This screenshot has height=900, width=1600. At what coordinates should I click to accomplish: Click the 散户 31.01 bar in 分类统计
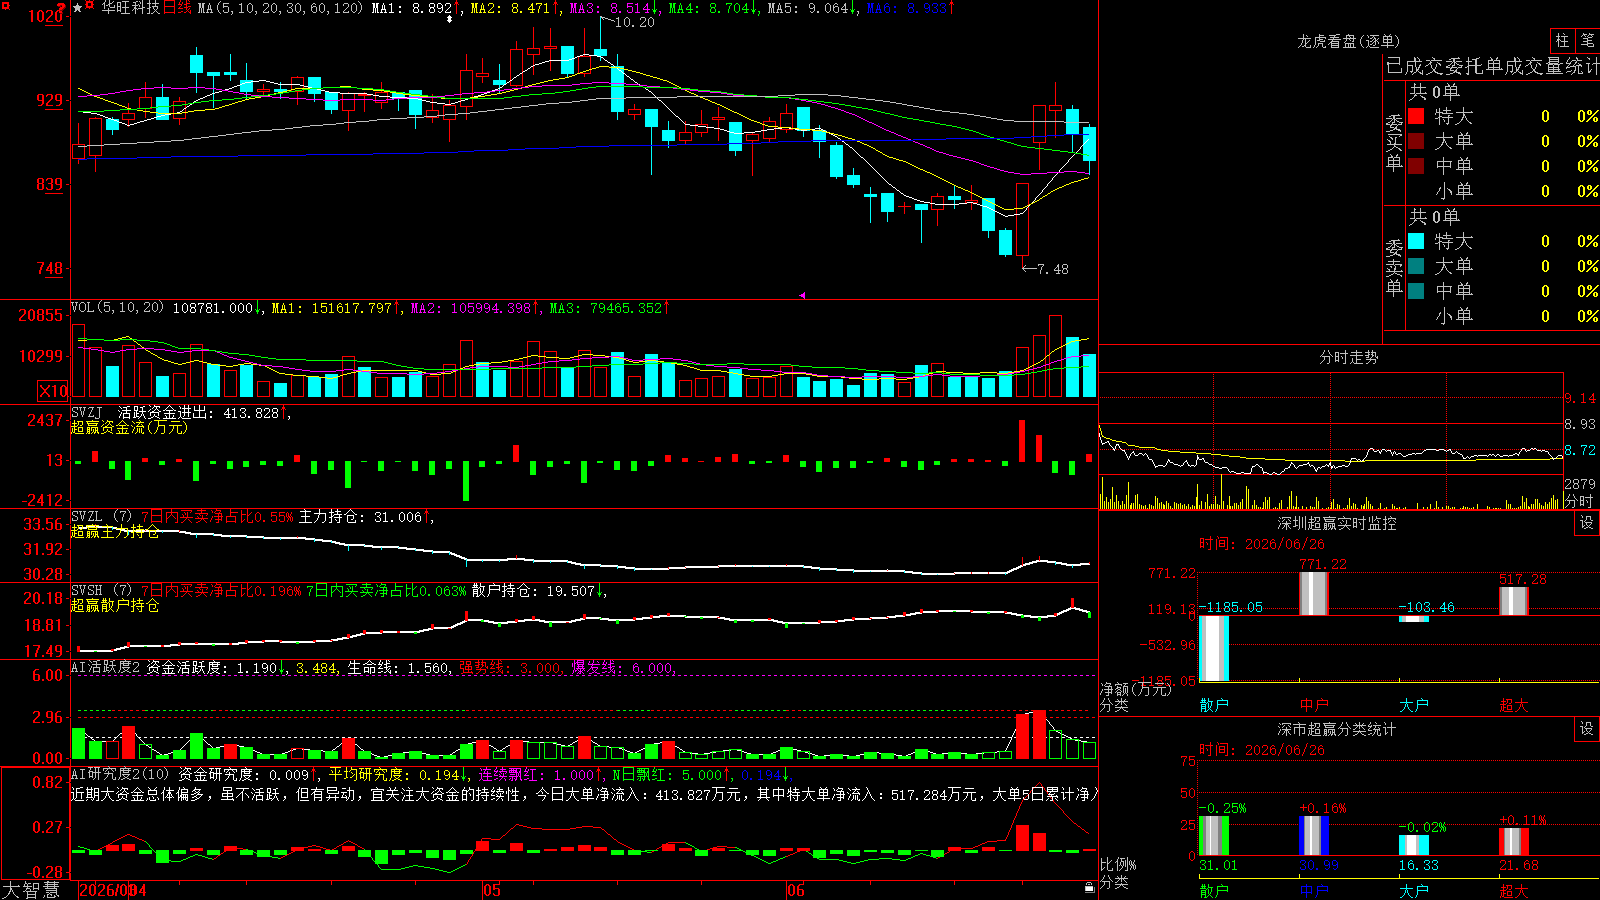coord(1214,836)
